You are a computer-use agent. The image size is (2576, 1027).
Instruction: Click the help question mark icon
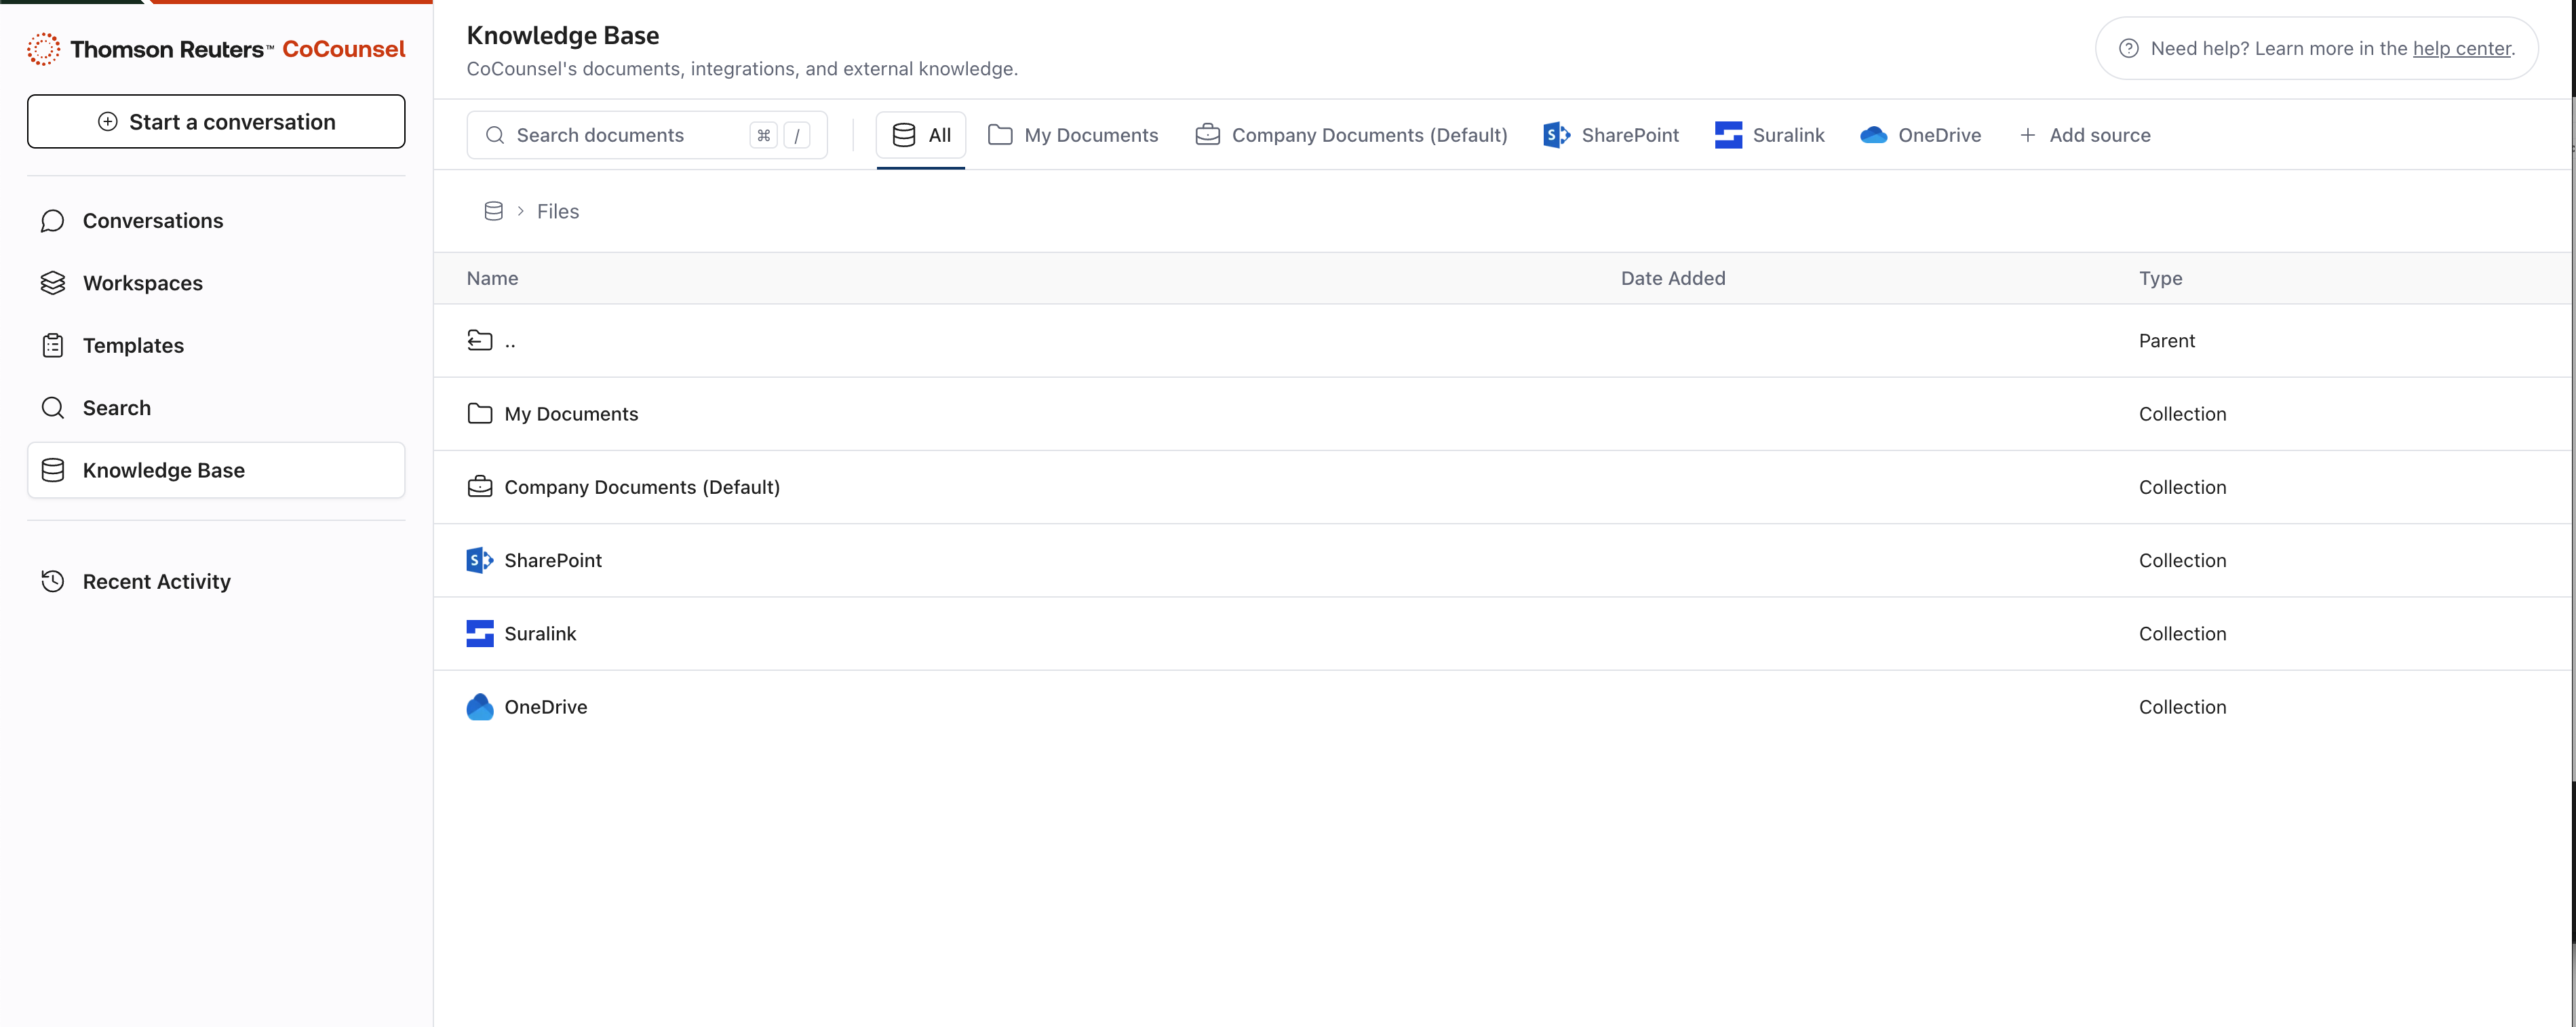[2128, 48]
